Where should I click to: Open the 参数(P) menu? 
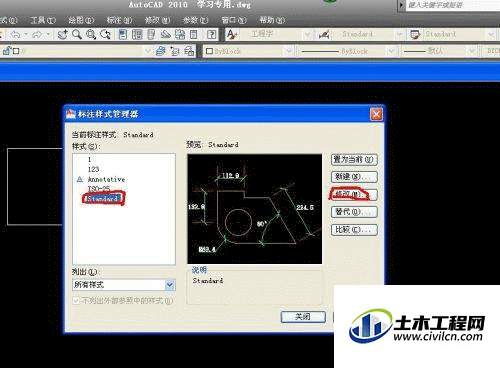pos(195,20)
